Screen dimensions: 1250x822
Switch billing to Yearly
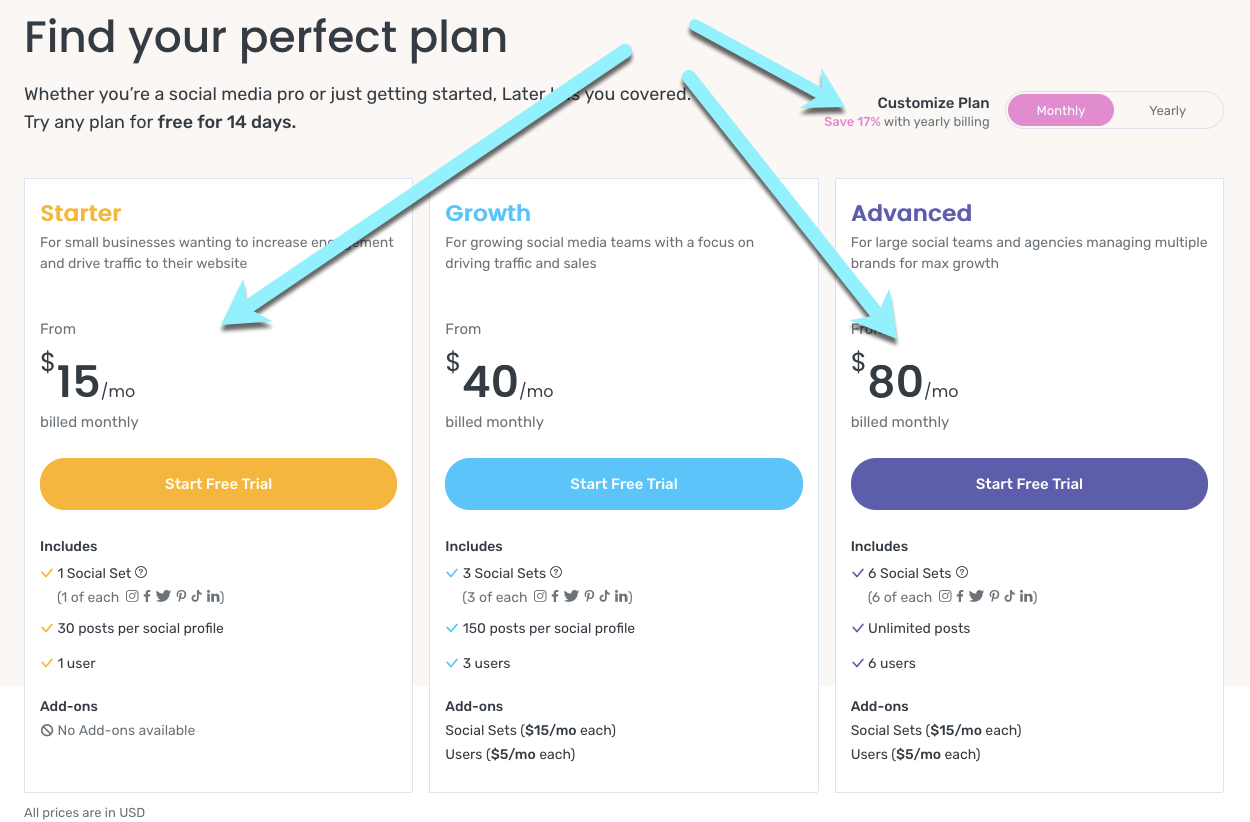click(1167, 110)
